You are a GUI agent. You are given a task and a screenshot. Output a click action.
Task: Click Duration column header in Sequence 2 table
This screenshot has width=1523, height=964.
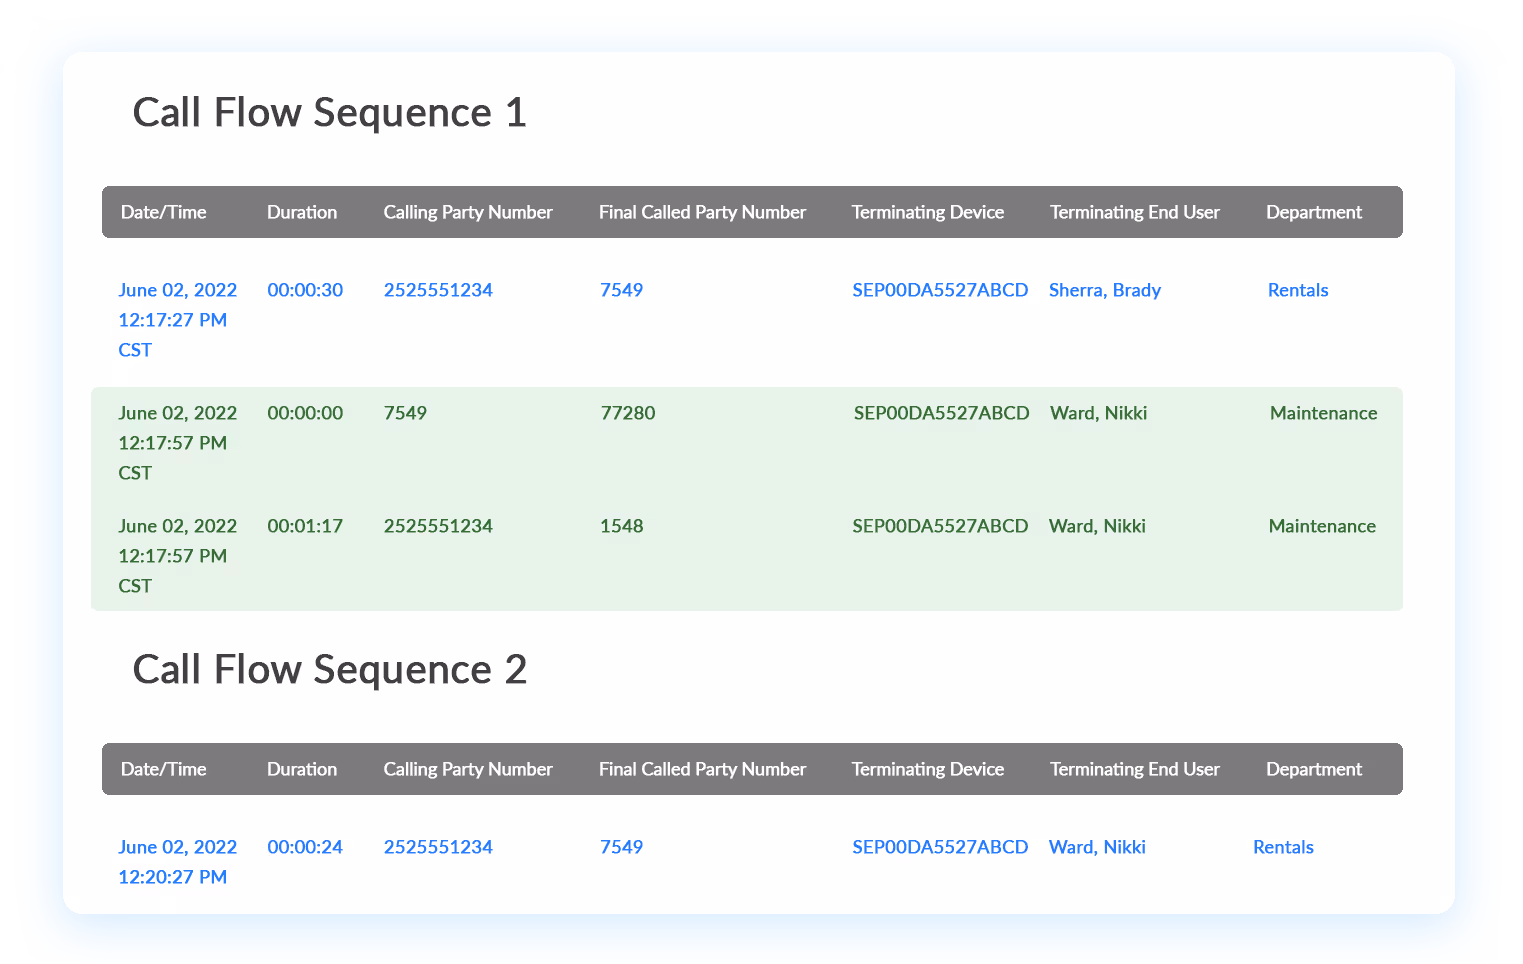tap(302, 769)
